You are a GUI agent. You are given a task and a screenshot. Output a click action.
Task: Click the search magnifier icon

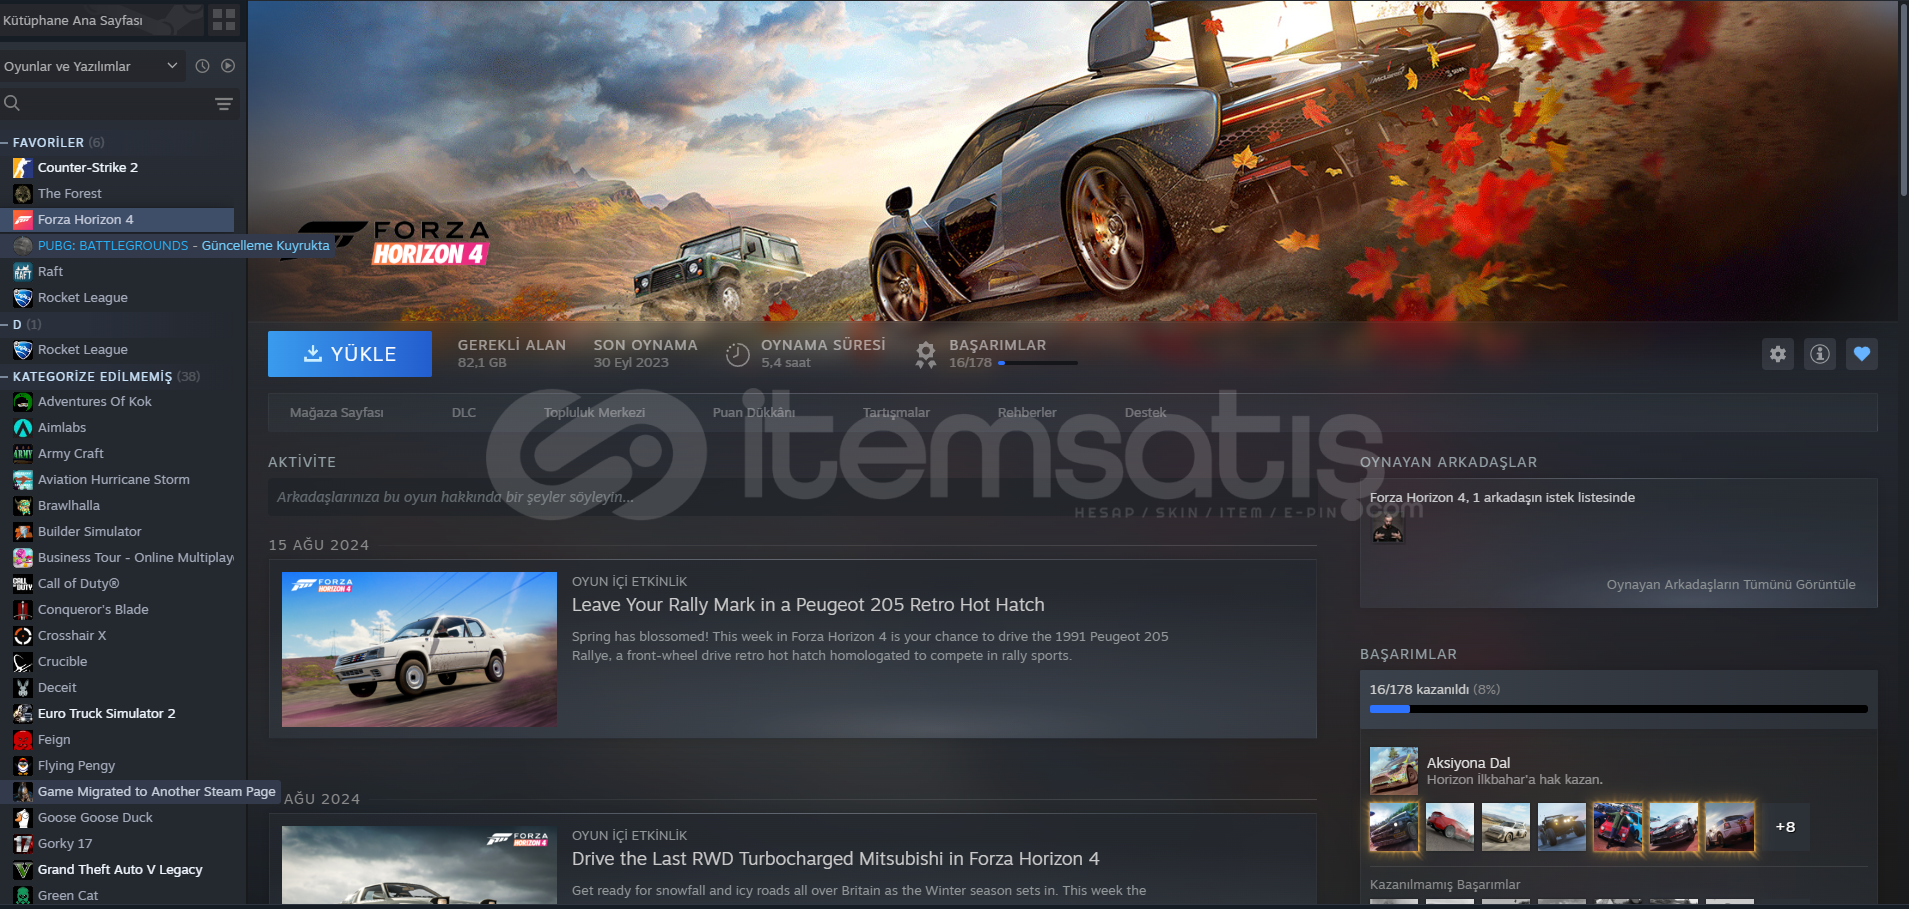[12, 103]
